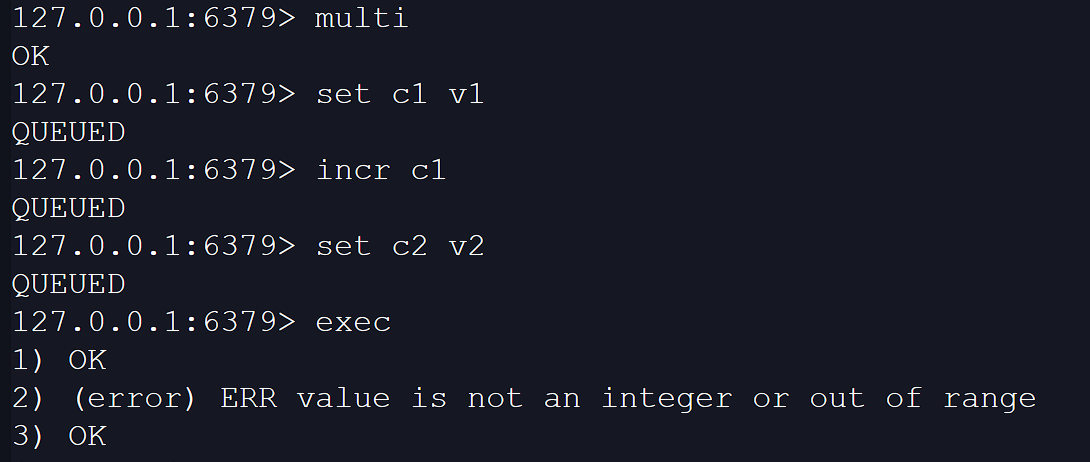Click the word 'value' in the error
The height and width of the screenshot is (462, 1090).
343,398
